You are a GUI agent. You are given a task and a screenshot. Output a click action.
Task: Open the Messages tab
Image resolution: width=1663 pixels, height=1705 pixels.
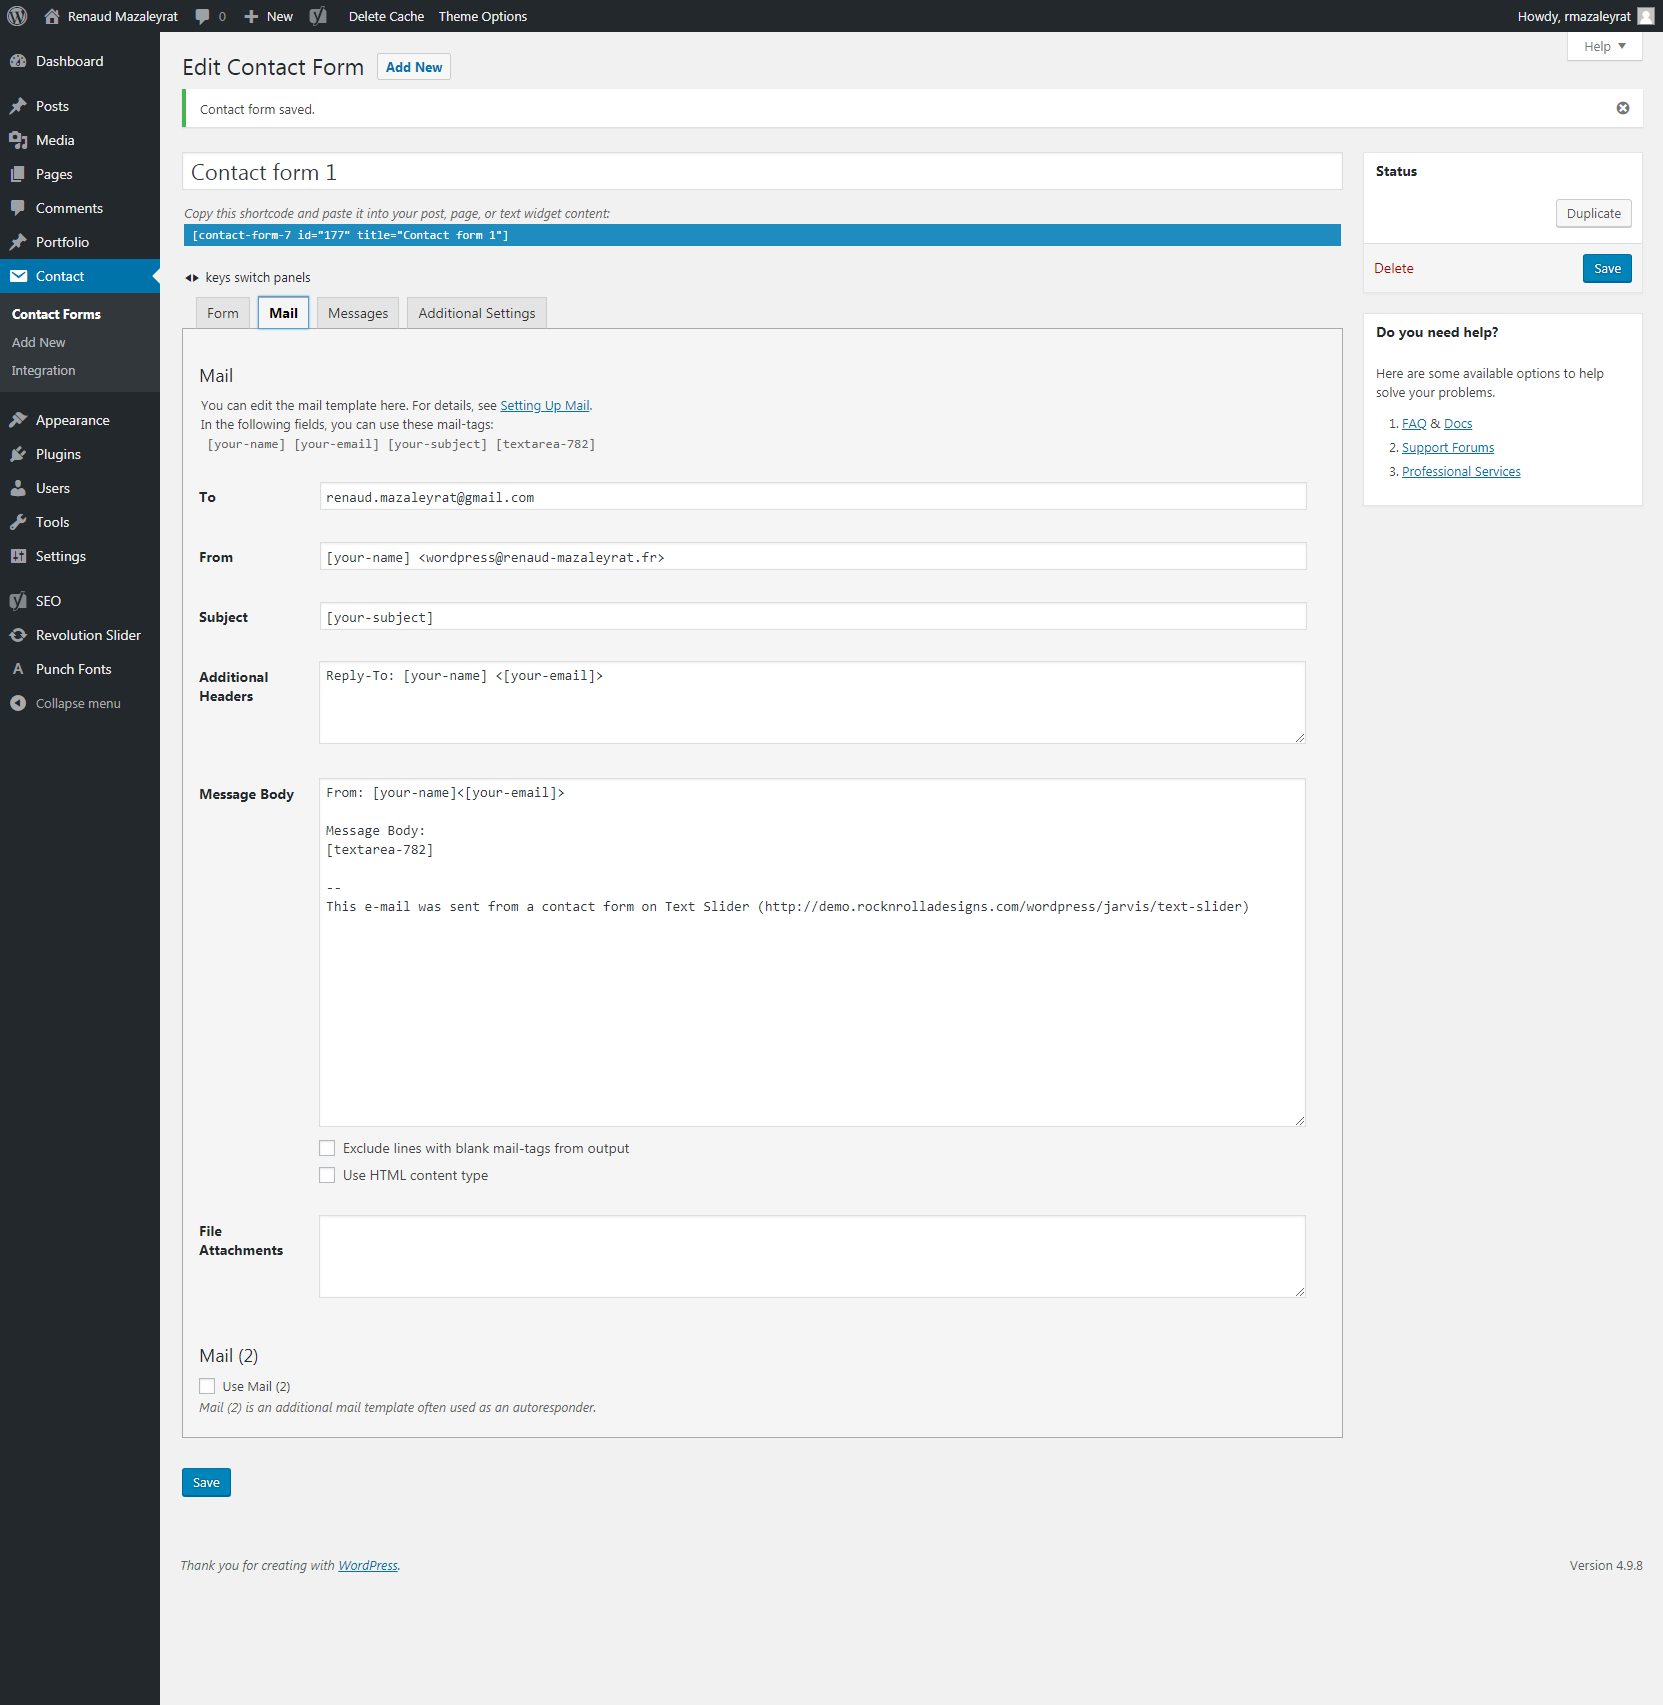(x=358, y=313)
